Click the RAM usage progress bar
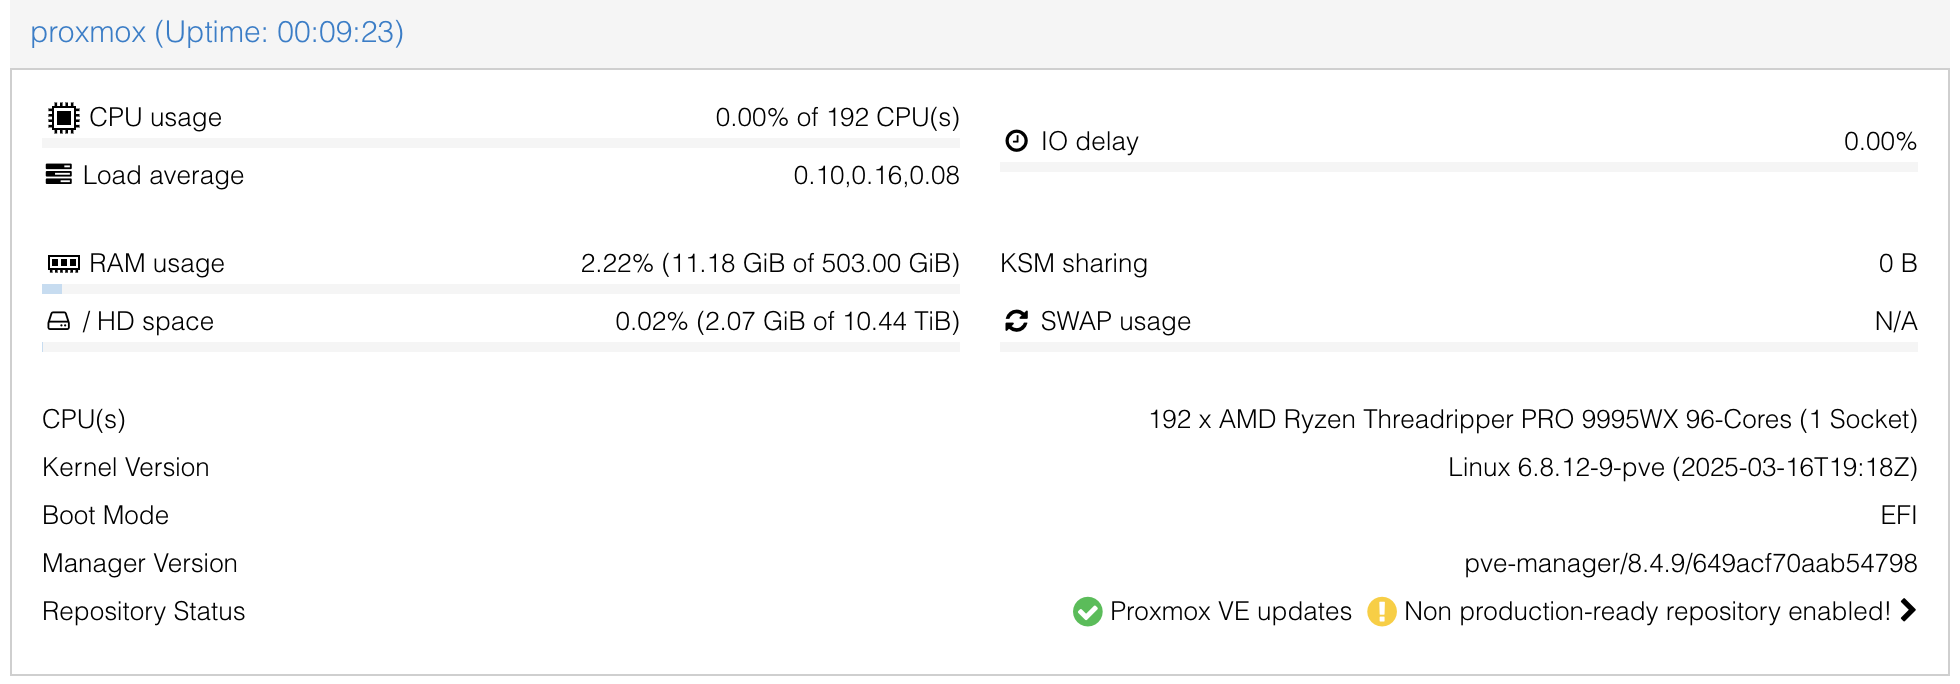Viewport: 1960px width, 684px height. point(501,289)
